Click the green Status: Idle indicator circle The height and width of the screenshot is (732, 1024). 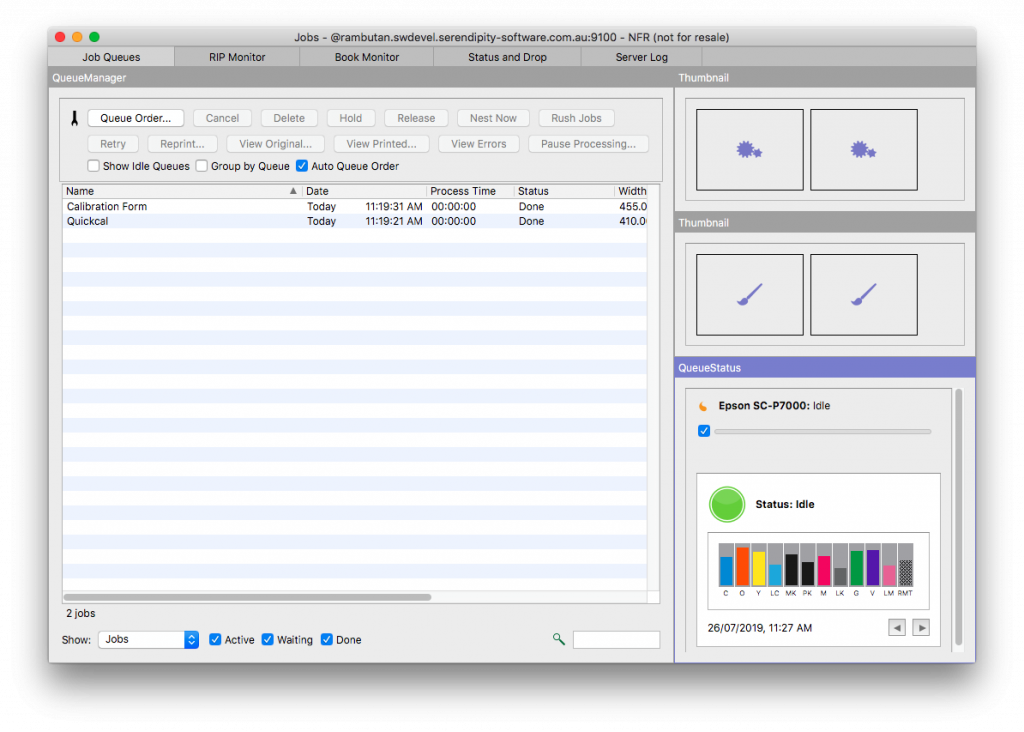pyautogui.click(x=727, y=504)
